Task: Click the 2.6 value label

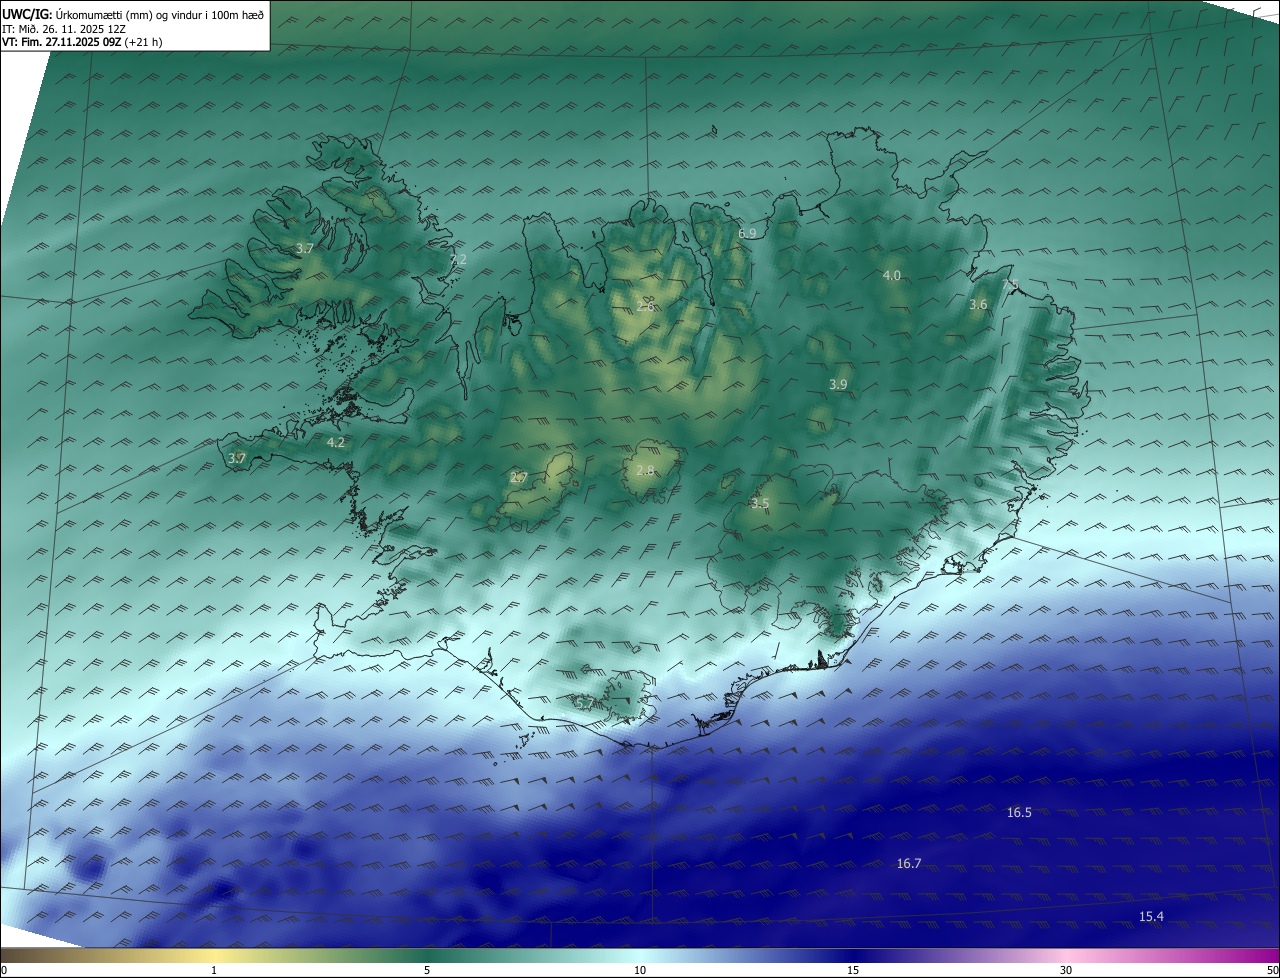Action: coord(645,306)
